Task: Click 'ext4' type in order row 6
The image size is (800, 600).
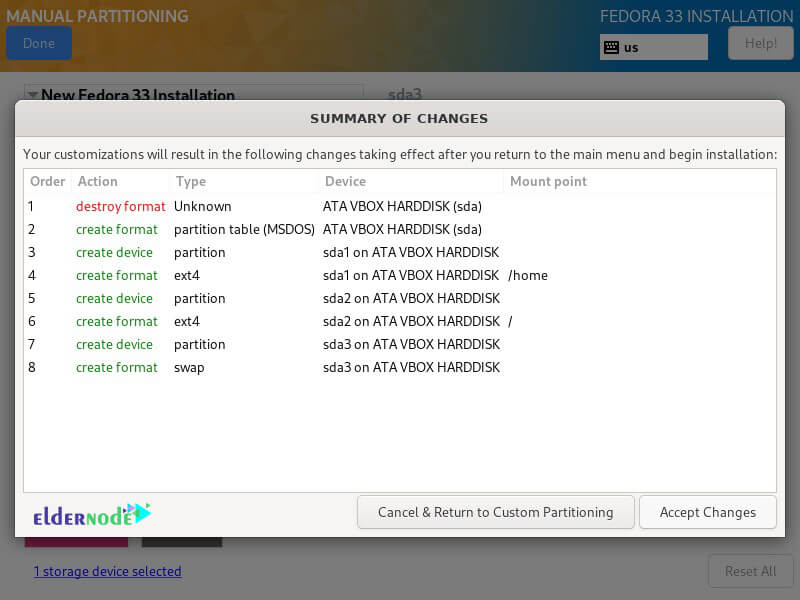Action: click(x=187, y=321)
